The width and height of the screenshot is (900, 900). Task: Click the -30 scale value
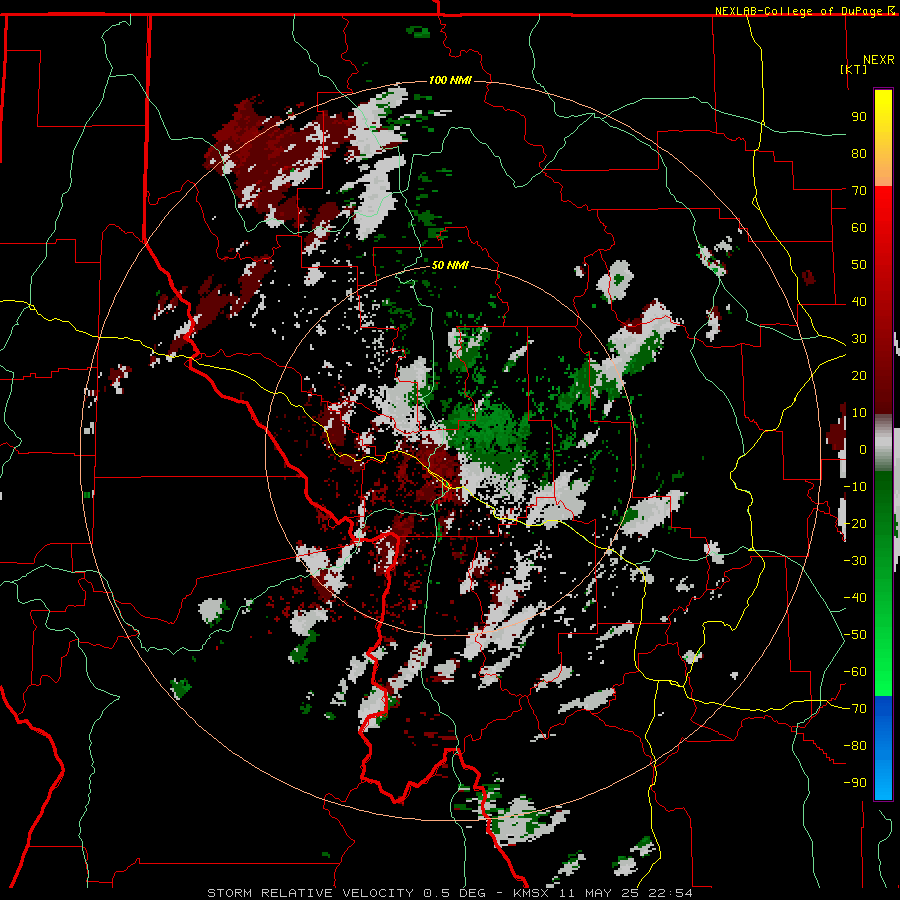pos(855,561)
